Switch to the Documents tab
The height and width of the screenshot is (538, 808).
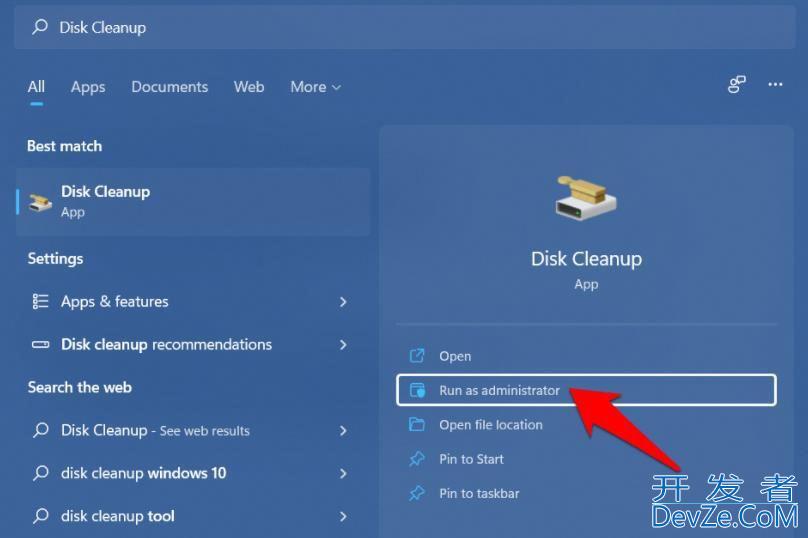pos(170,87)
